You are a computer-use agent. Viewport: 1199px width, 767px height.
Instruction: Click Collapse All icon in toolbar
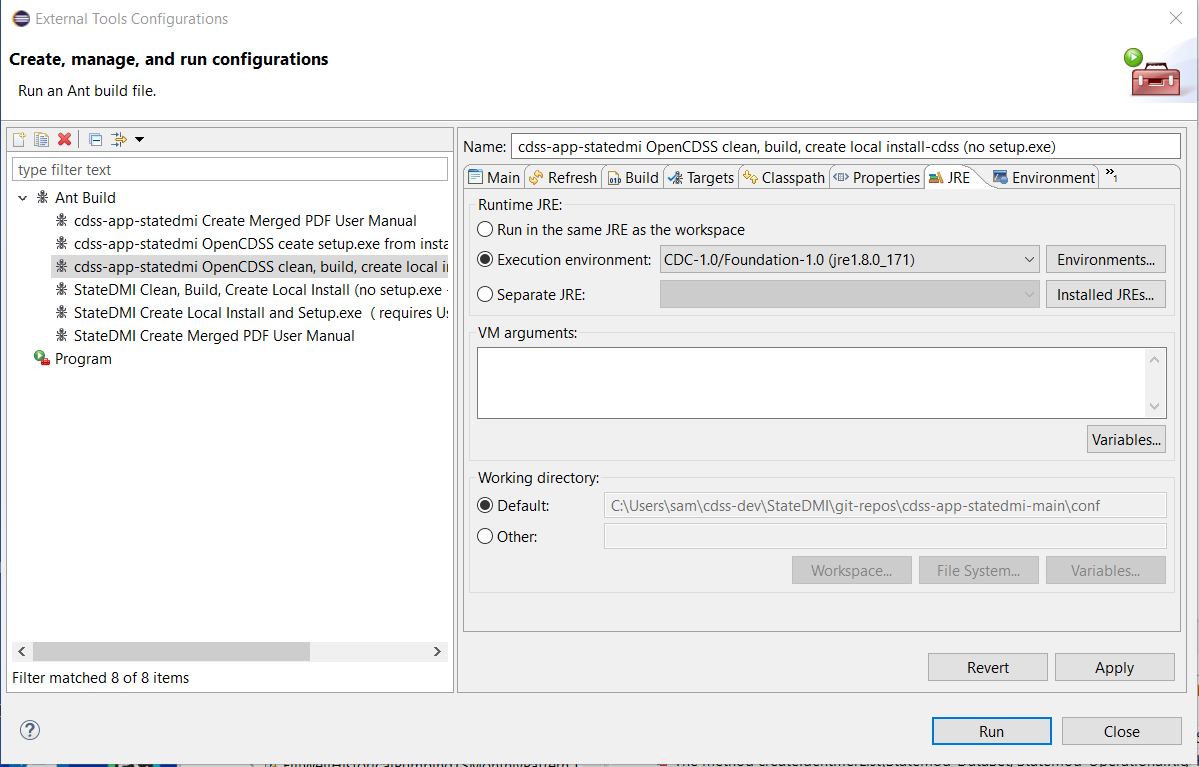pyautogui.click(x=96, y=139)
